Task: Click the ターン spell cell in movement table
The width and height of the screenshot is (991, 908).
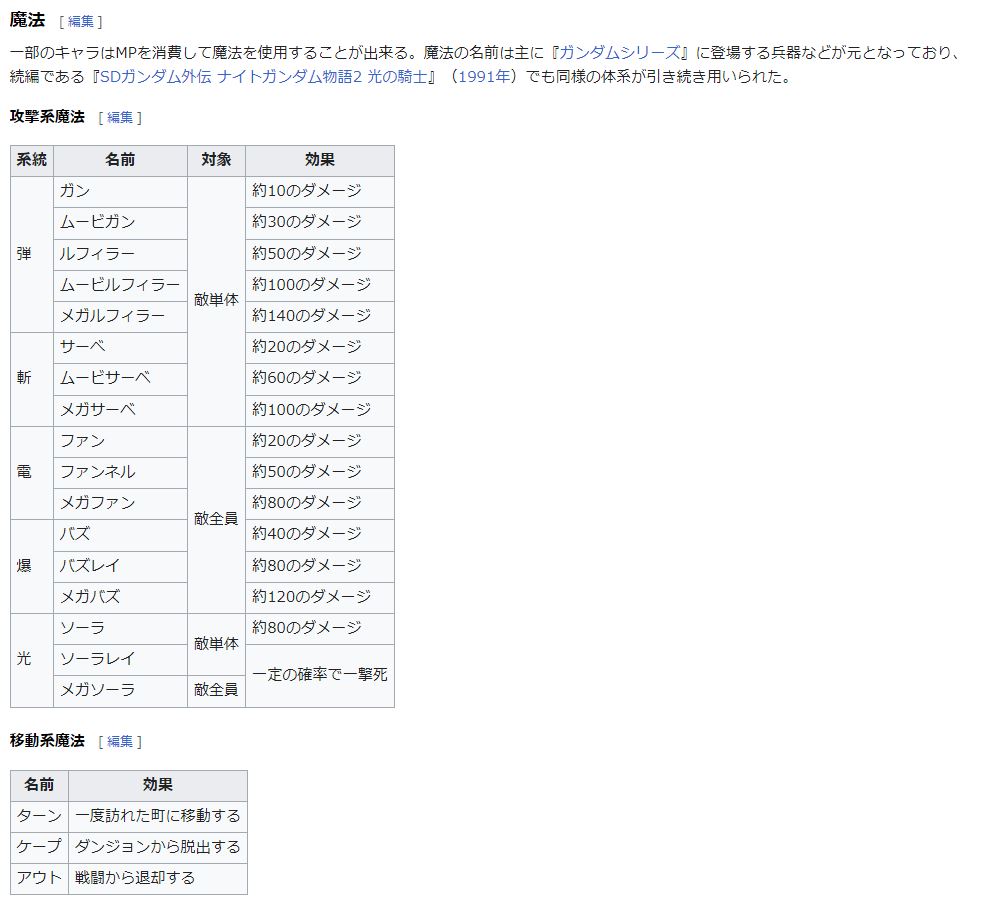Action: tap(40, 816)
